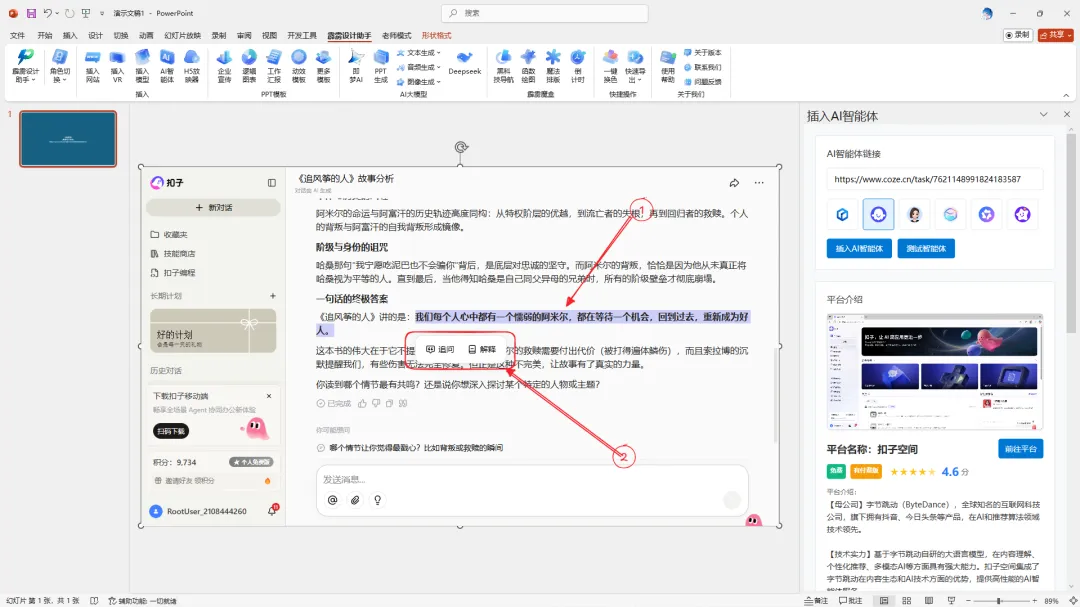Toggle 批注 comments pane in status bar
Viewport: 1080px width, 607px height.
[851, 601]
